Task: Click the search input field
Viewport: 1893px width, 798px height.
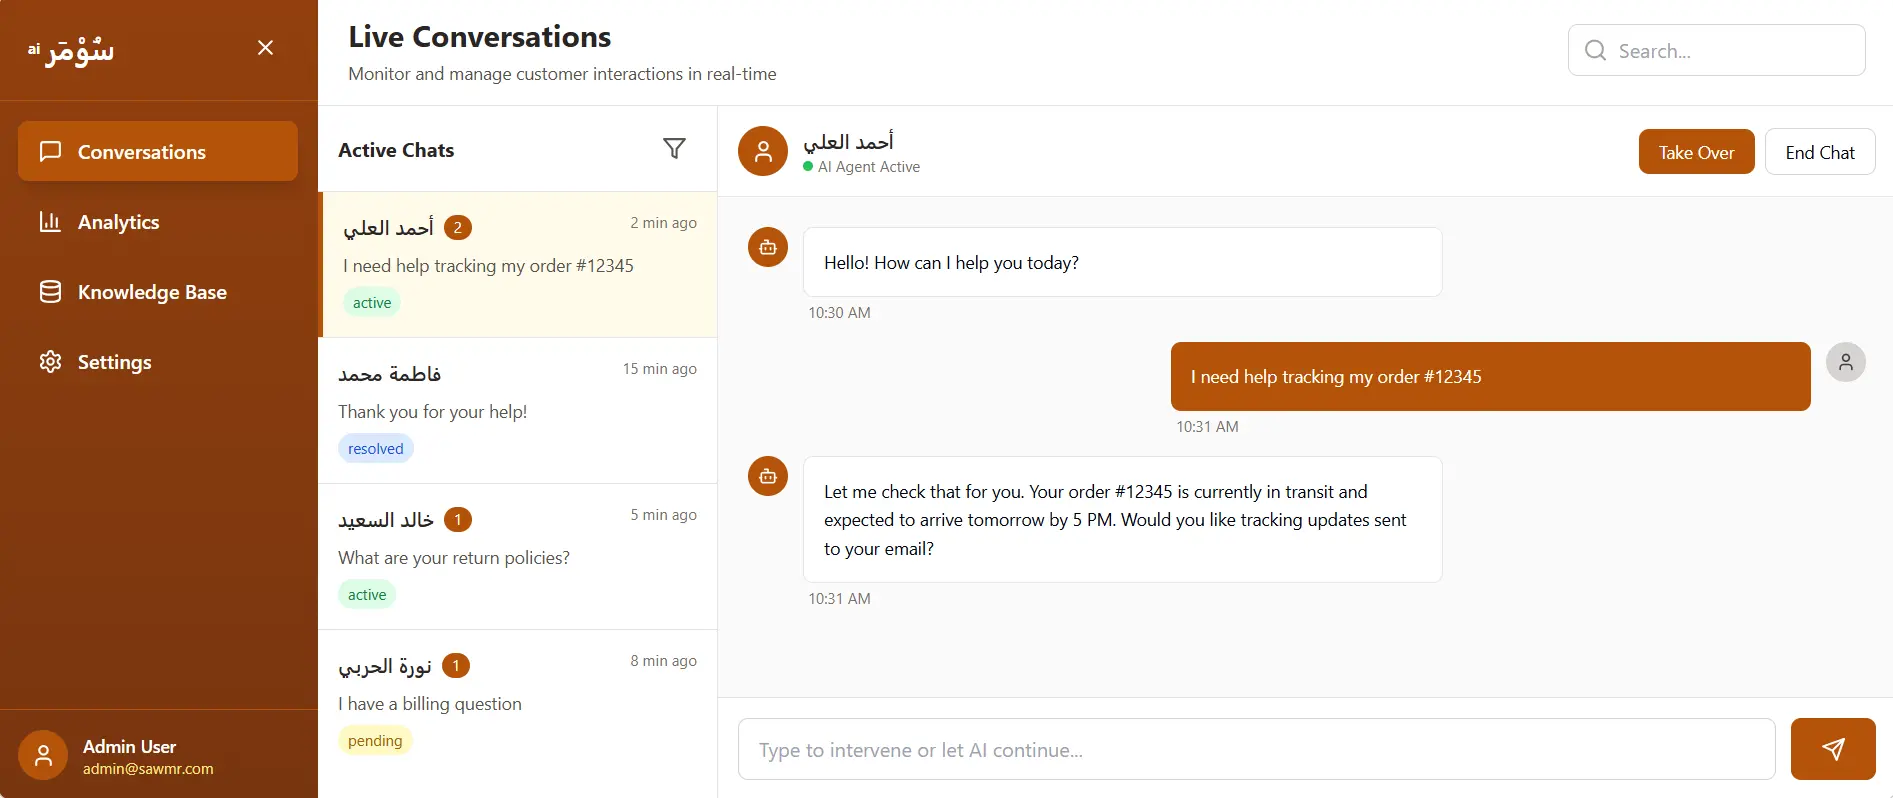Action: [x=1717, y=50]
